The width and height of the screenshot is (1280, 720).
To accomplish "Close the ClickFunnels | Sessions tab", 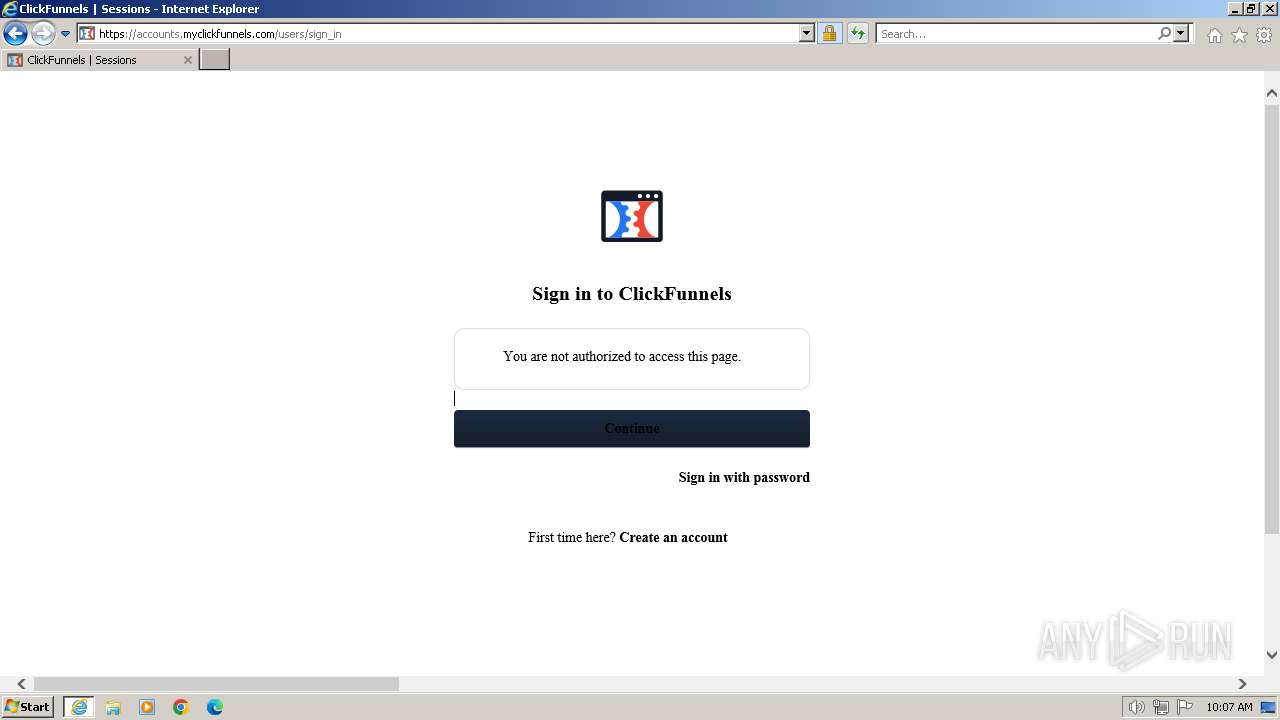I will tap(187, 60).
